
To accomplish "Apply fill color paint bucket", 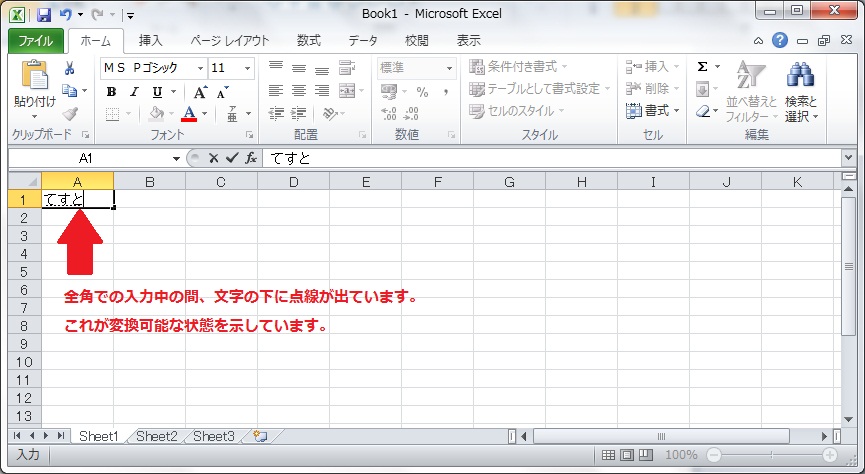I will point(157,114).
